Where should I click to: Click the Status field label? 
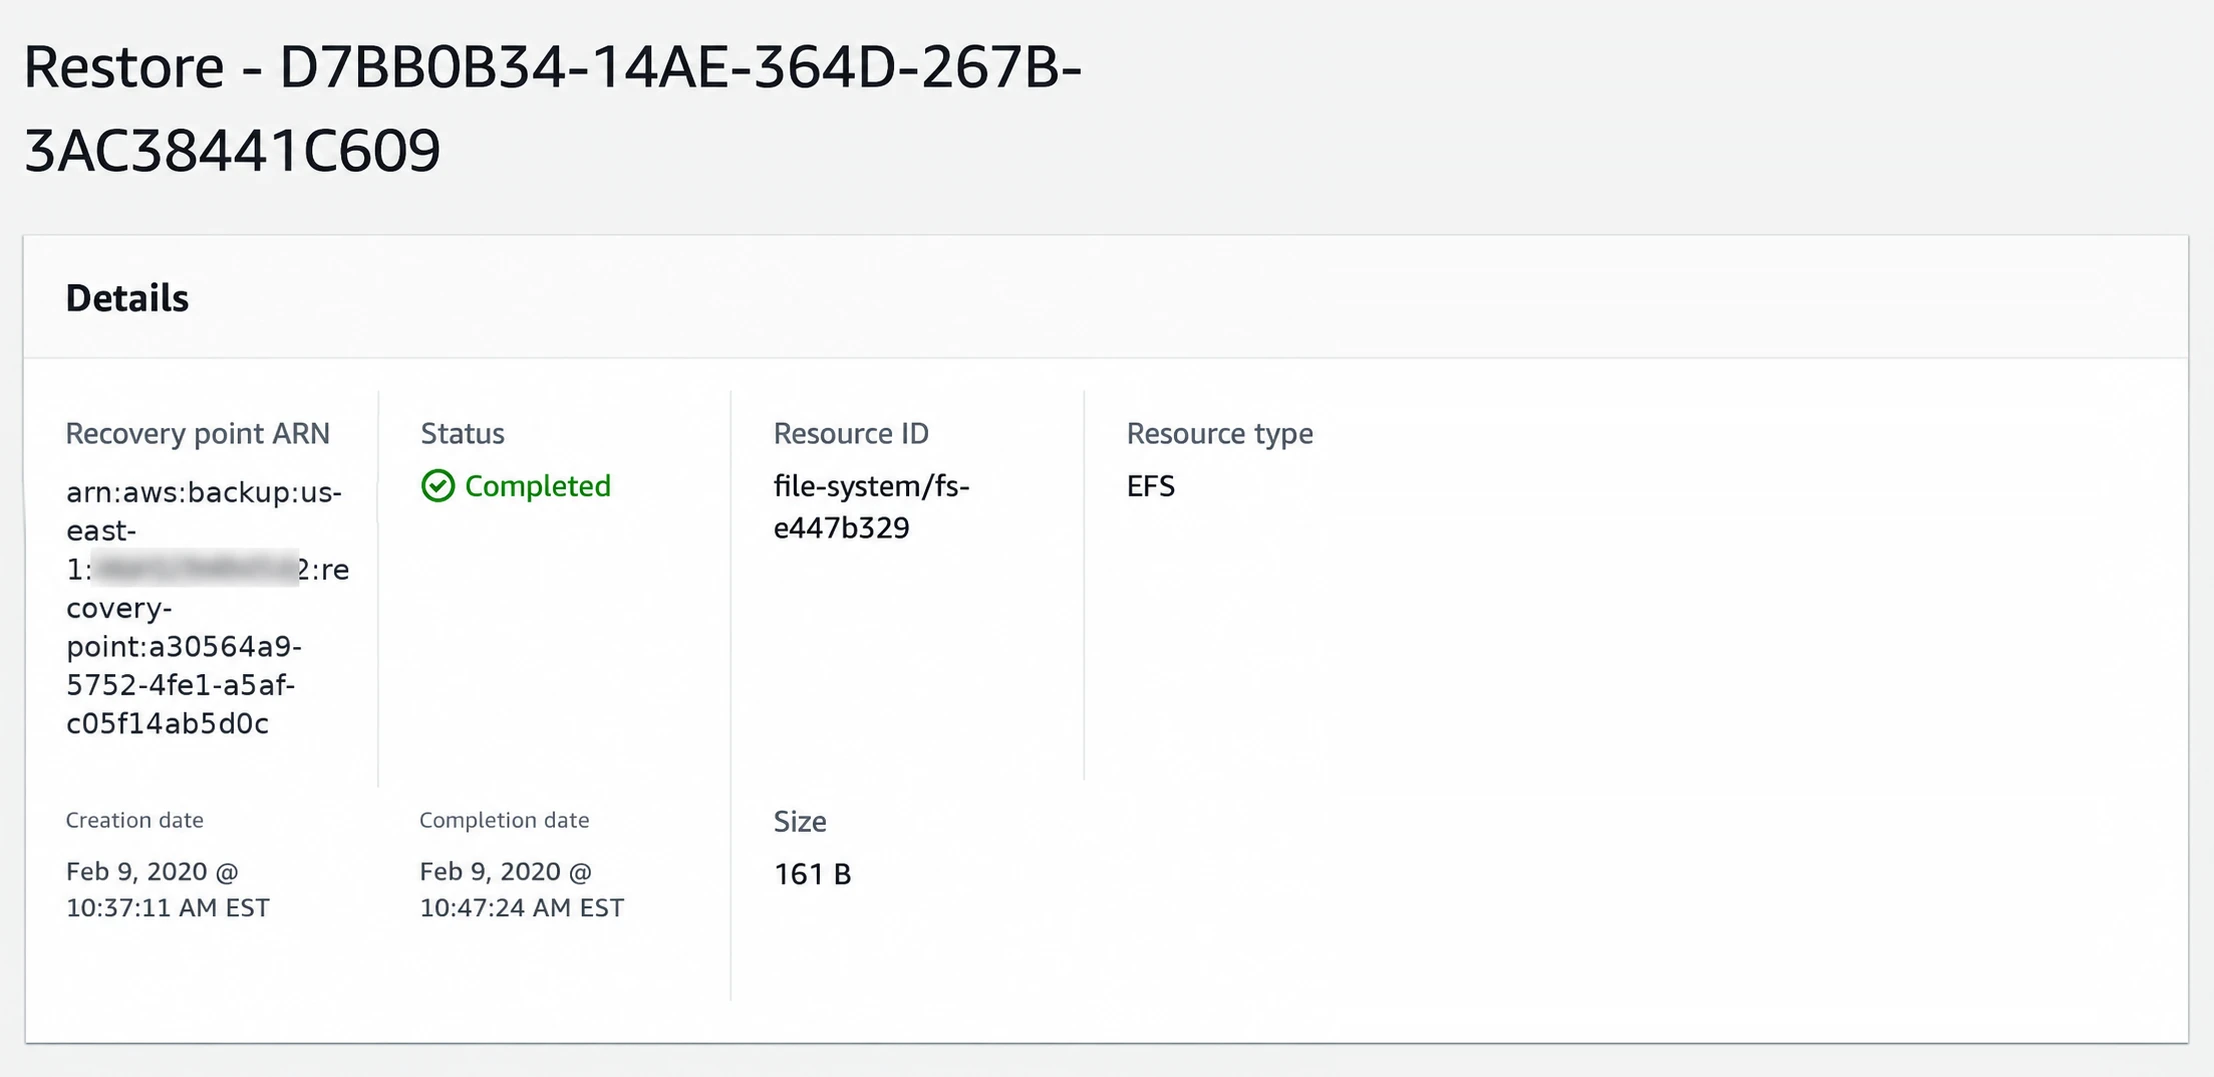(x=462, y=433)
